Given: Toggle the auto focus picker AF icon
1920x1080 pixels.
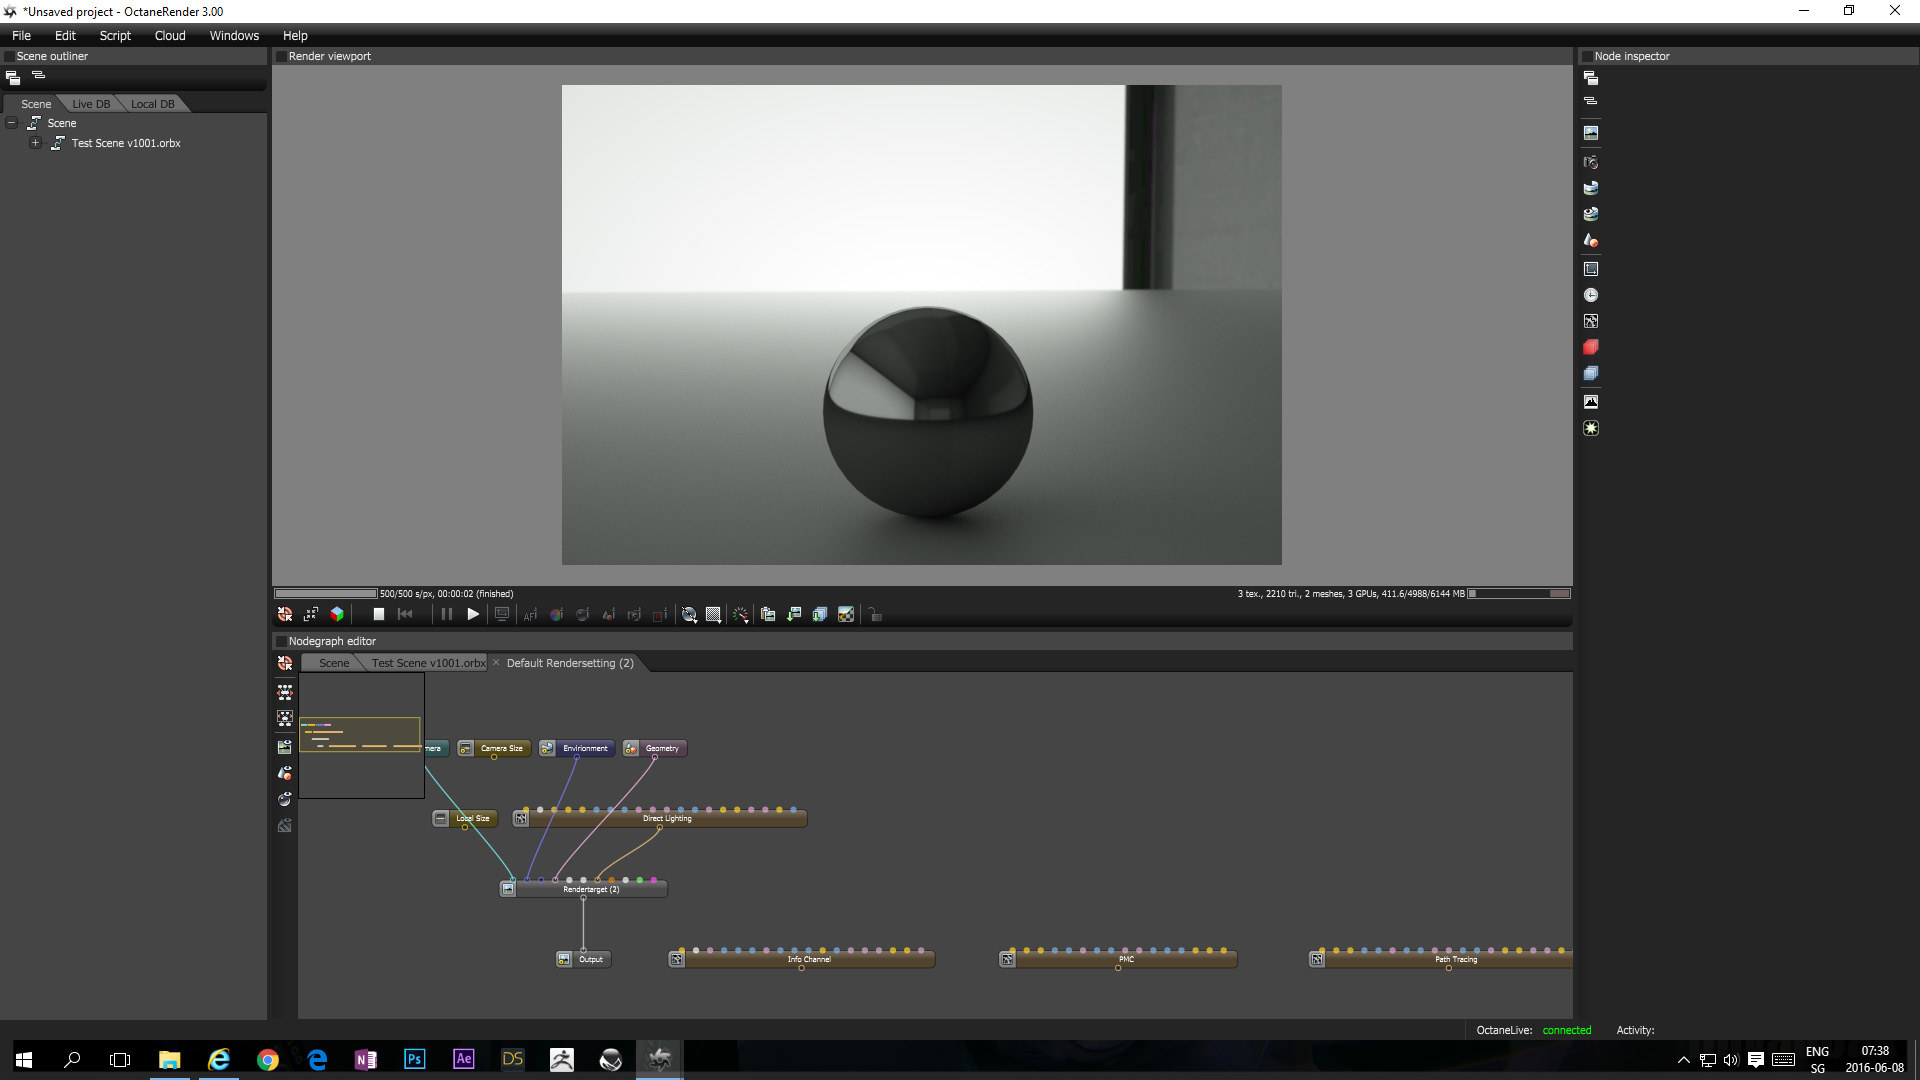Looking at the screenshot, I should pyautogui.click(x=530, y=615).
